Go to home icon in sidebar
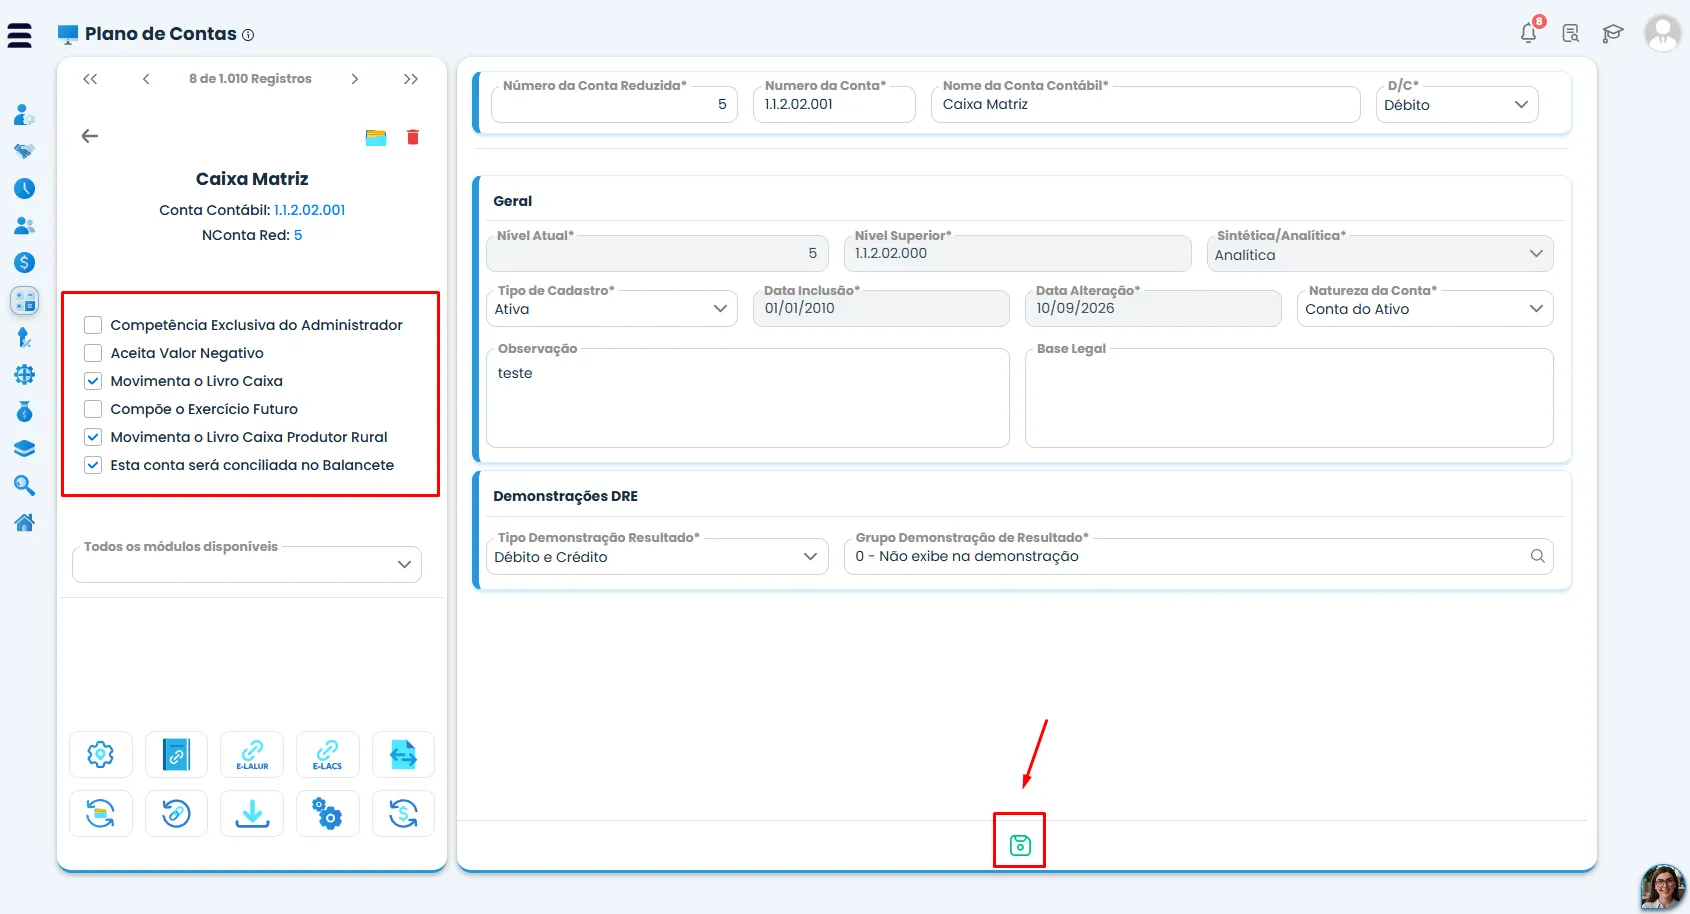Image resolution: width=1690 pixels, height=914 pixels. (24, 523)
